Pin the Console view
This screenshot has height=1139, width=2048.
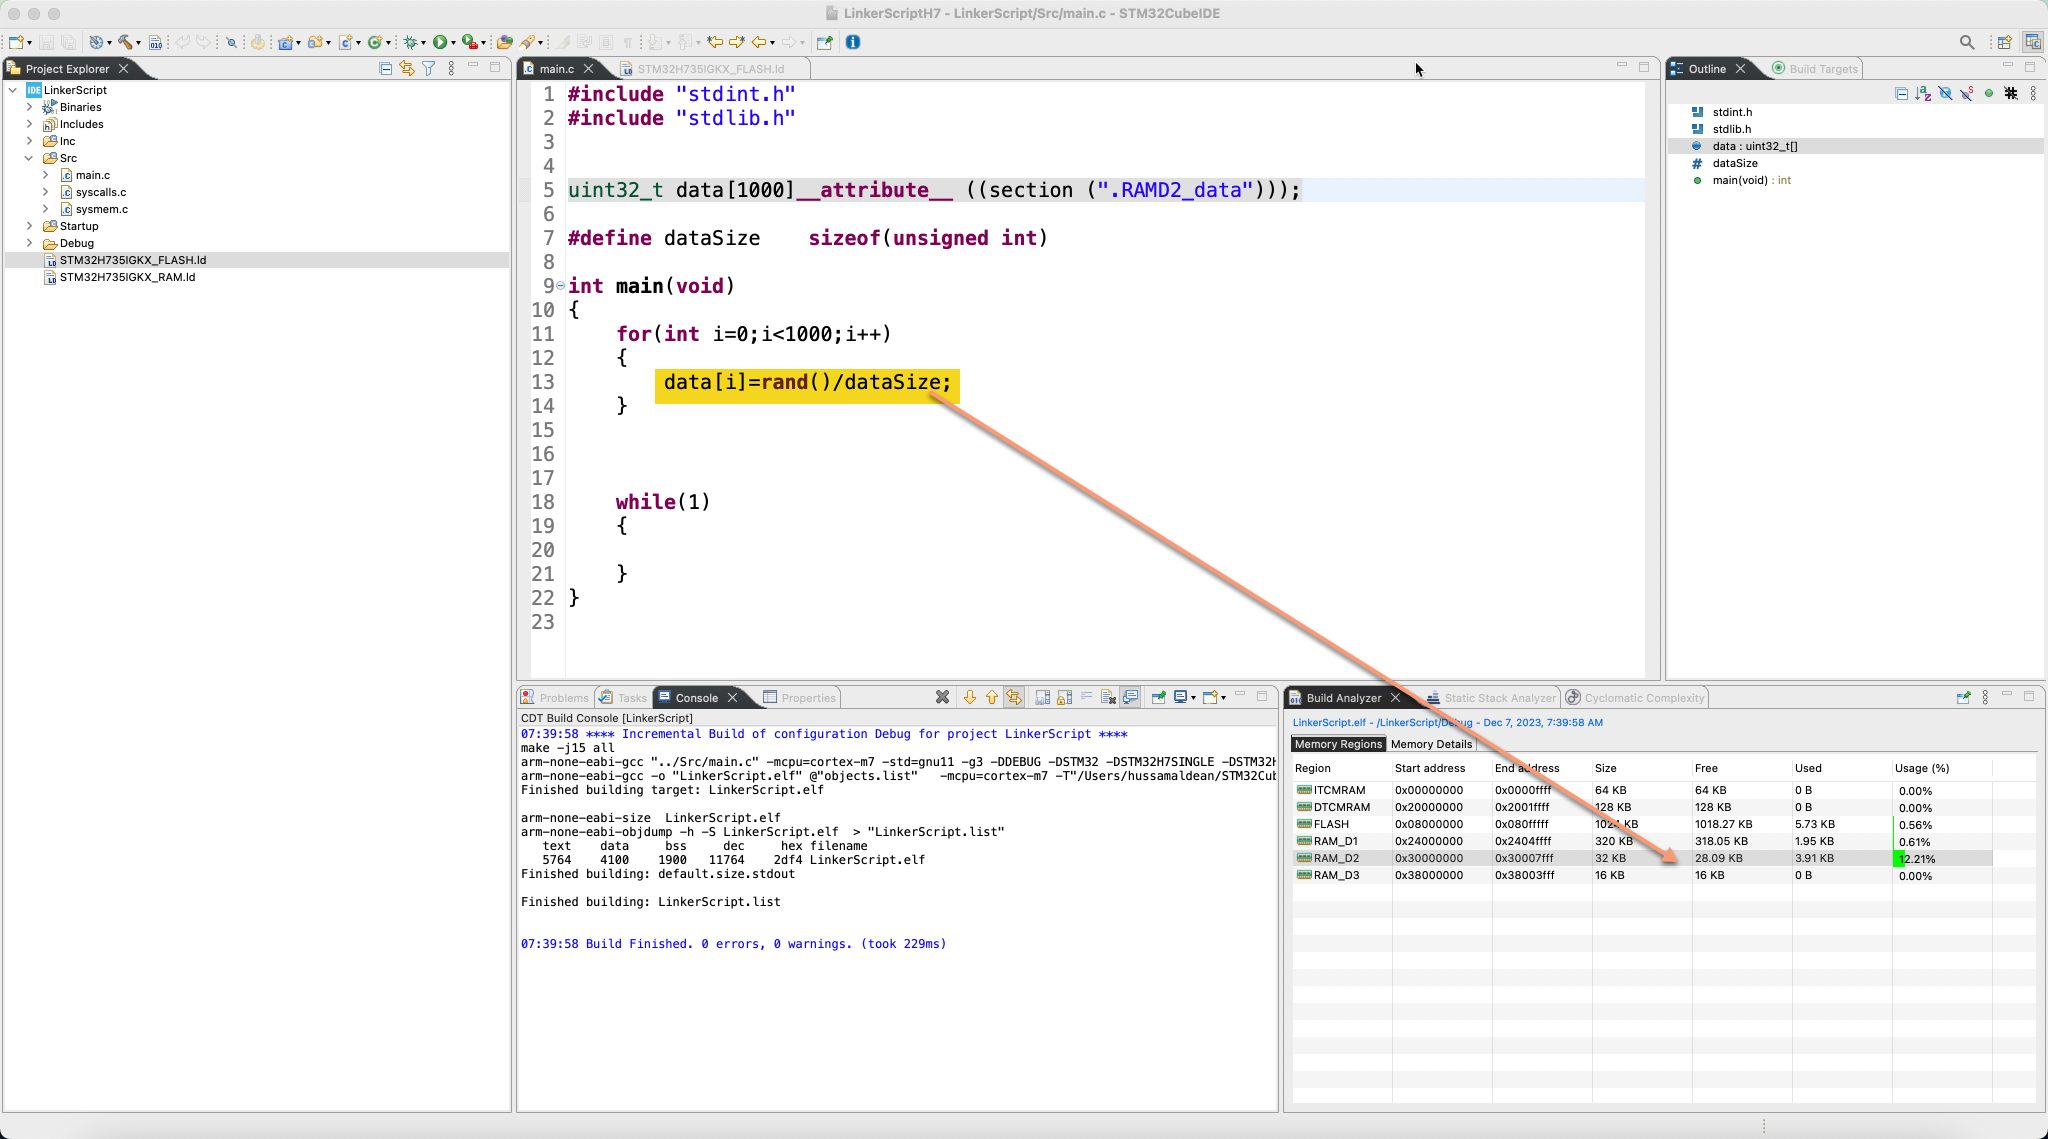pyautogui.click(x=1158, y=697)
